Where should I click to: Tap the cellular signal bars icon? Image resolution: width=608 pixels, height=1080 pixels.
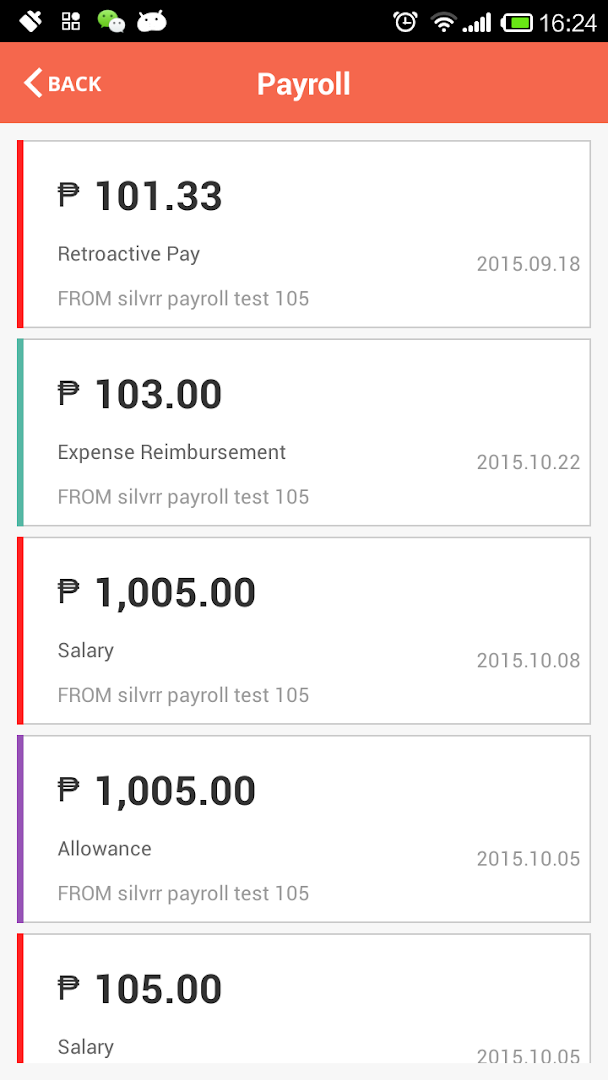point(477,21)
